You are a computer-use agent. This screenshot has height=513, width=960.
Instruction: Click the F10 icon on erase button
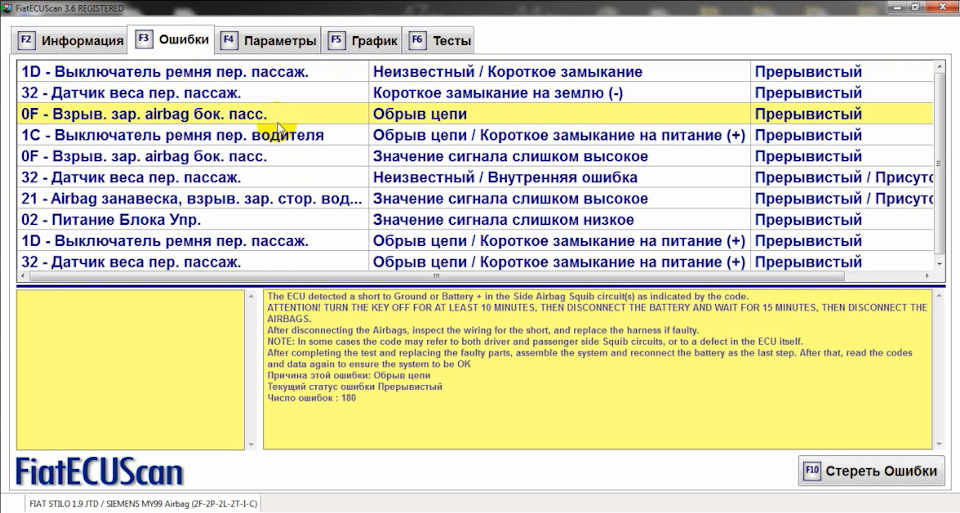[x=812, y=471]
